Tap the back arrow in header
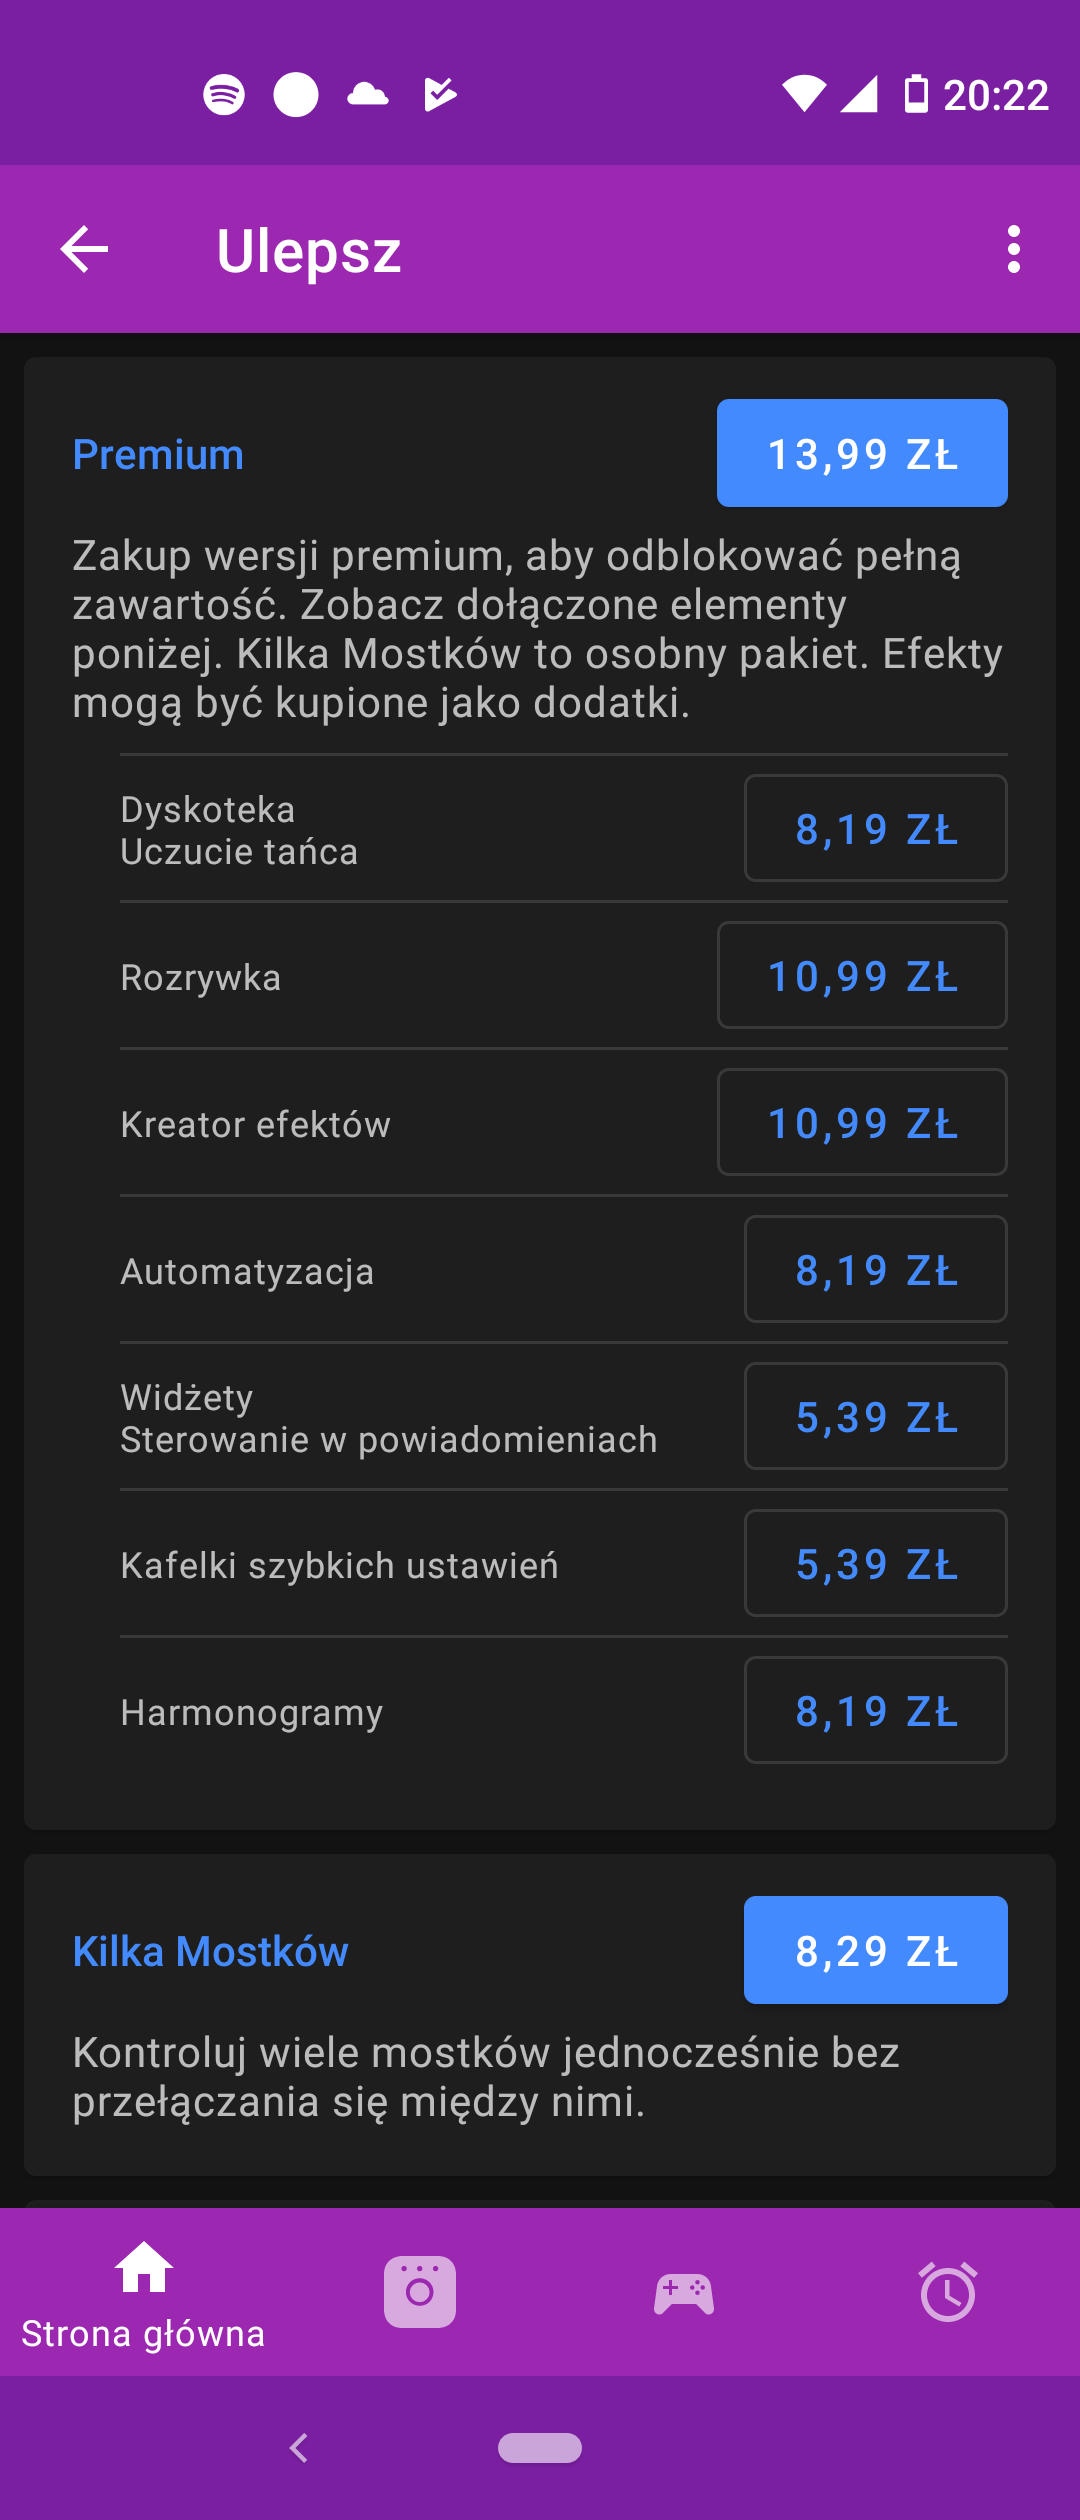 pyautogui.click(x=84, y=249)
